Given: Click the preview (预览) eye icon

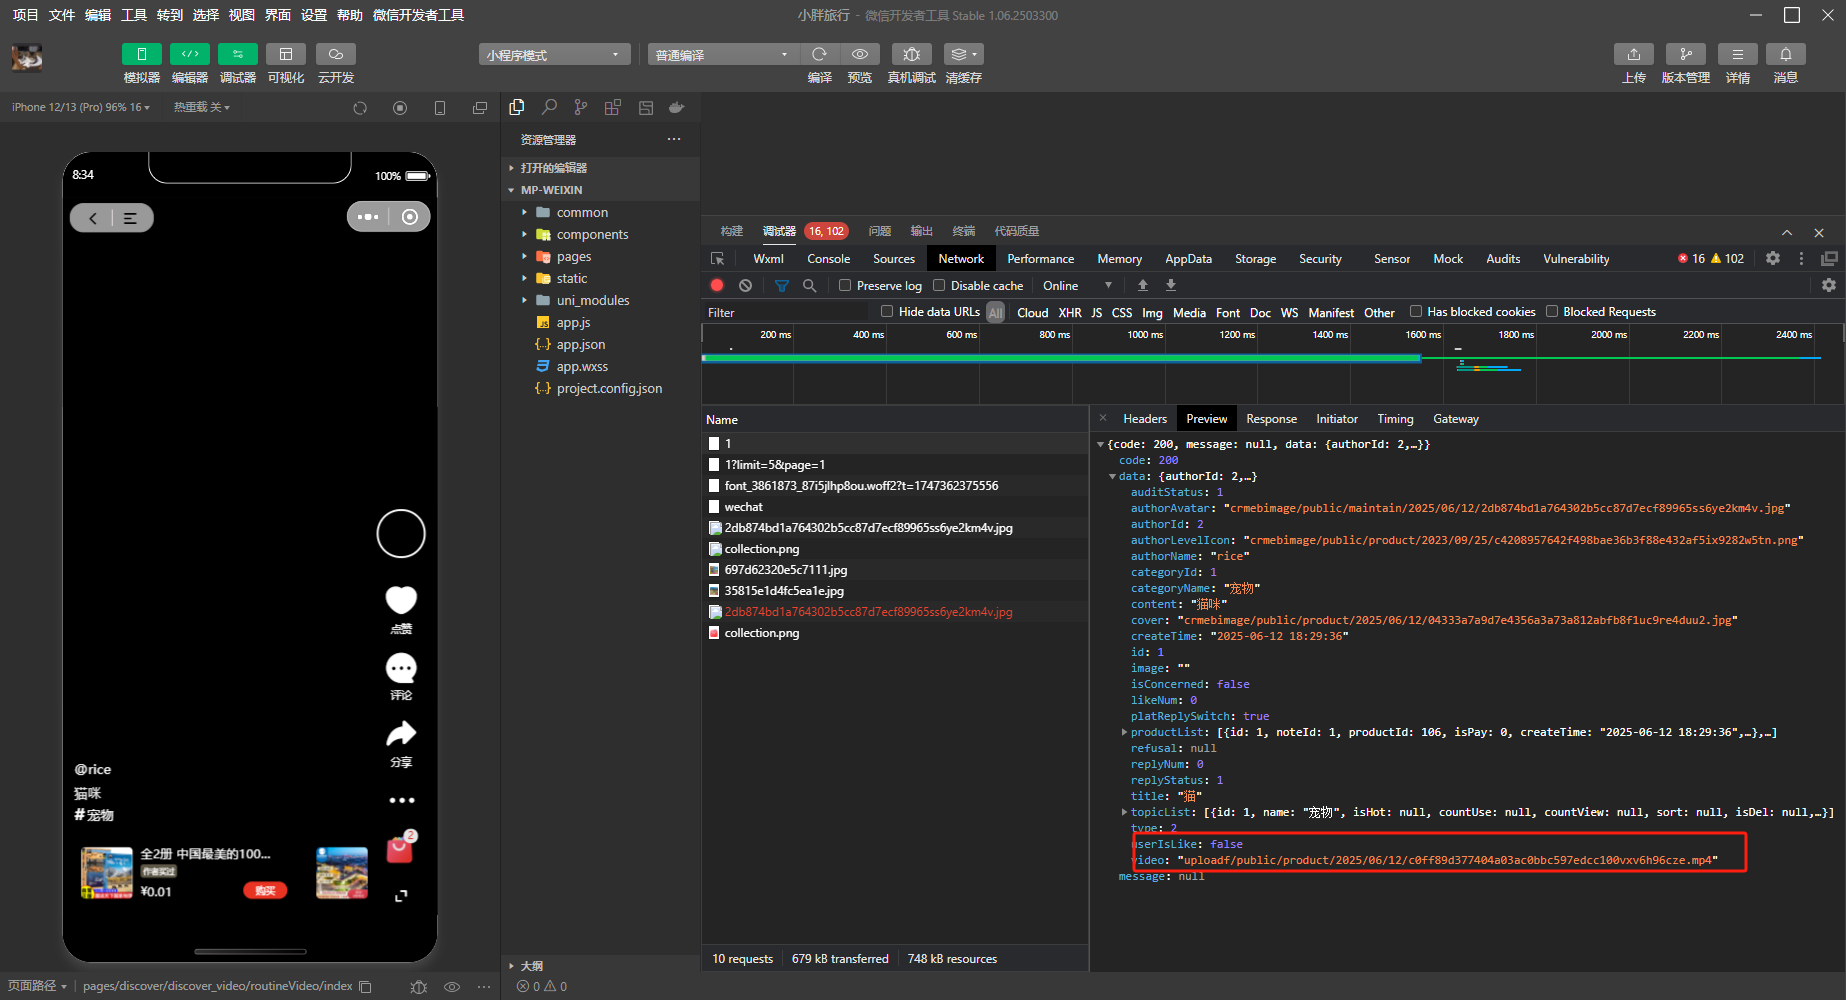Looking at the screenshot, I should tap(859, 54).
